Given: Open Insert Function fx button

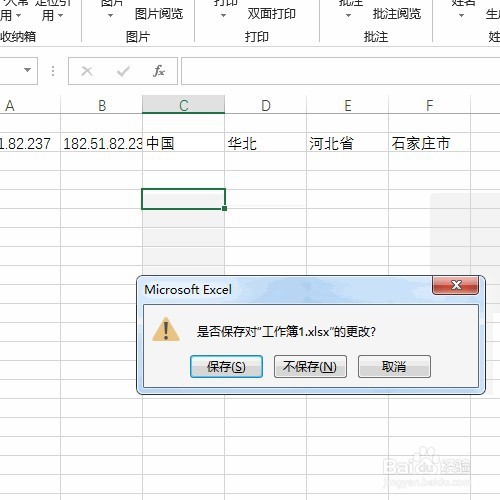Looking at the screenshot, I should point(159,71).
